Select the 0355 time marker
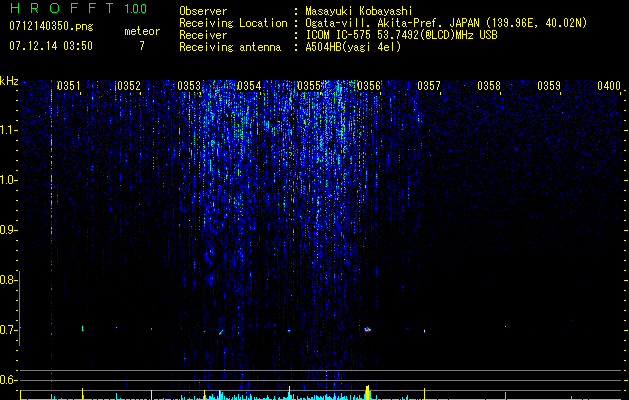 pos(309,86)
